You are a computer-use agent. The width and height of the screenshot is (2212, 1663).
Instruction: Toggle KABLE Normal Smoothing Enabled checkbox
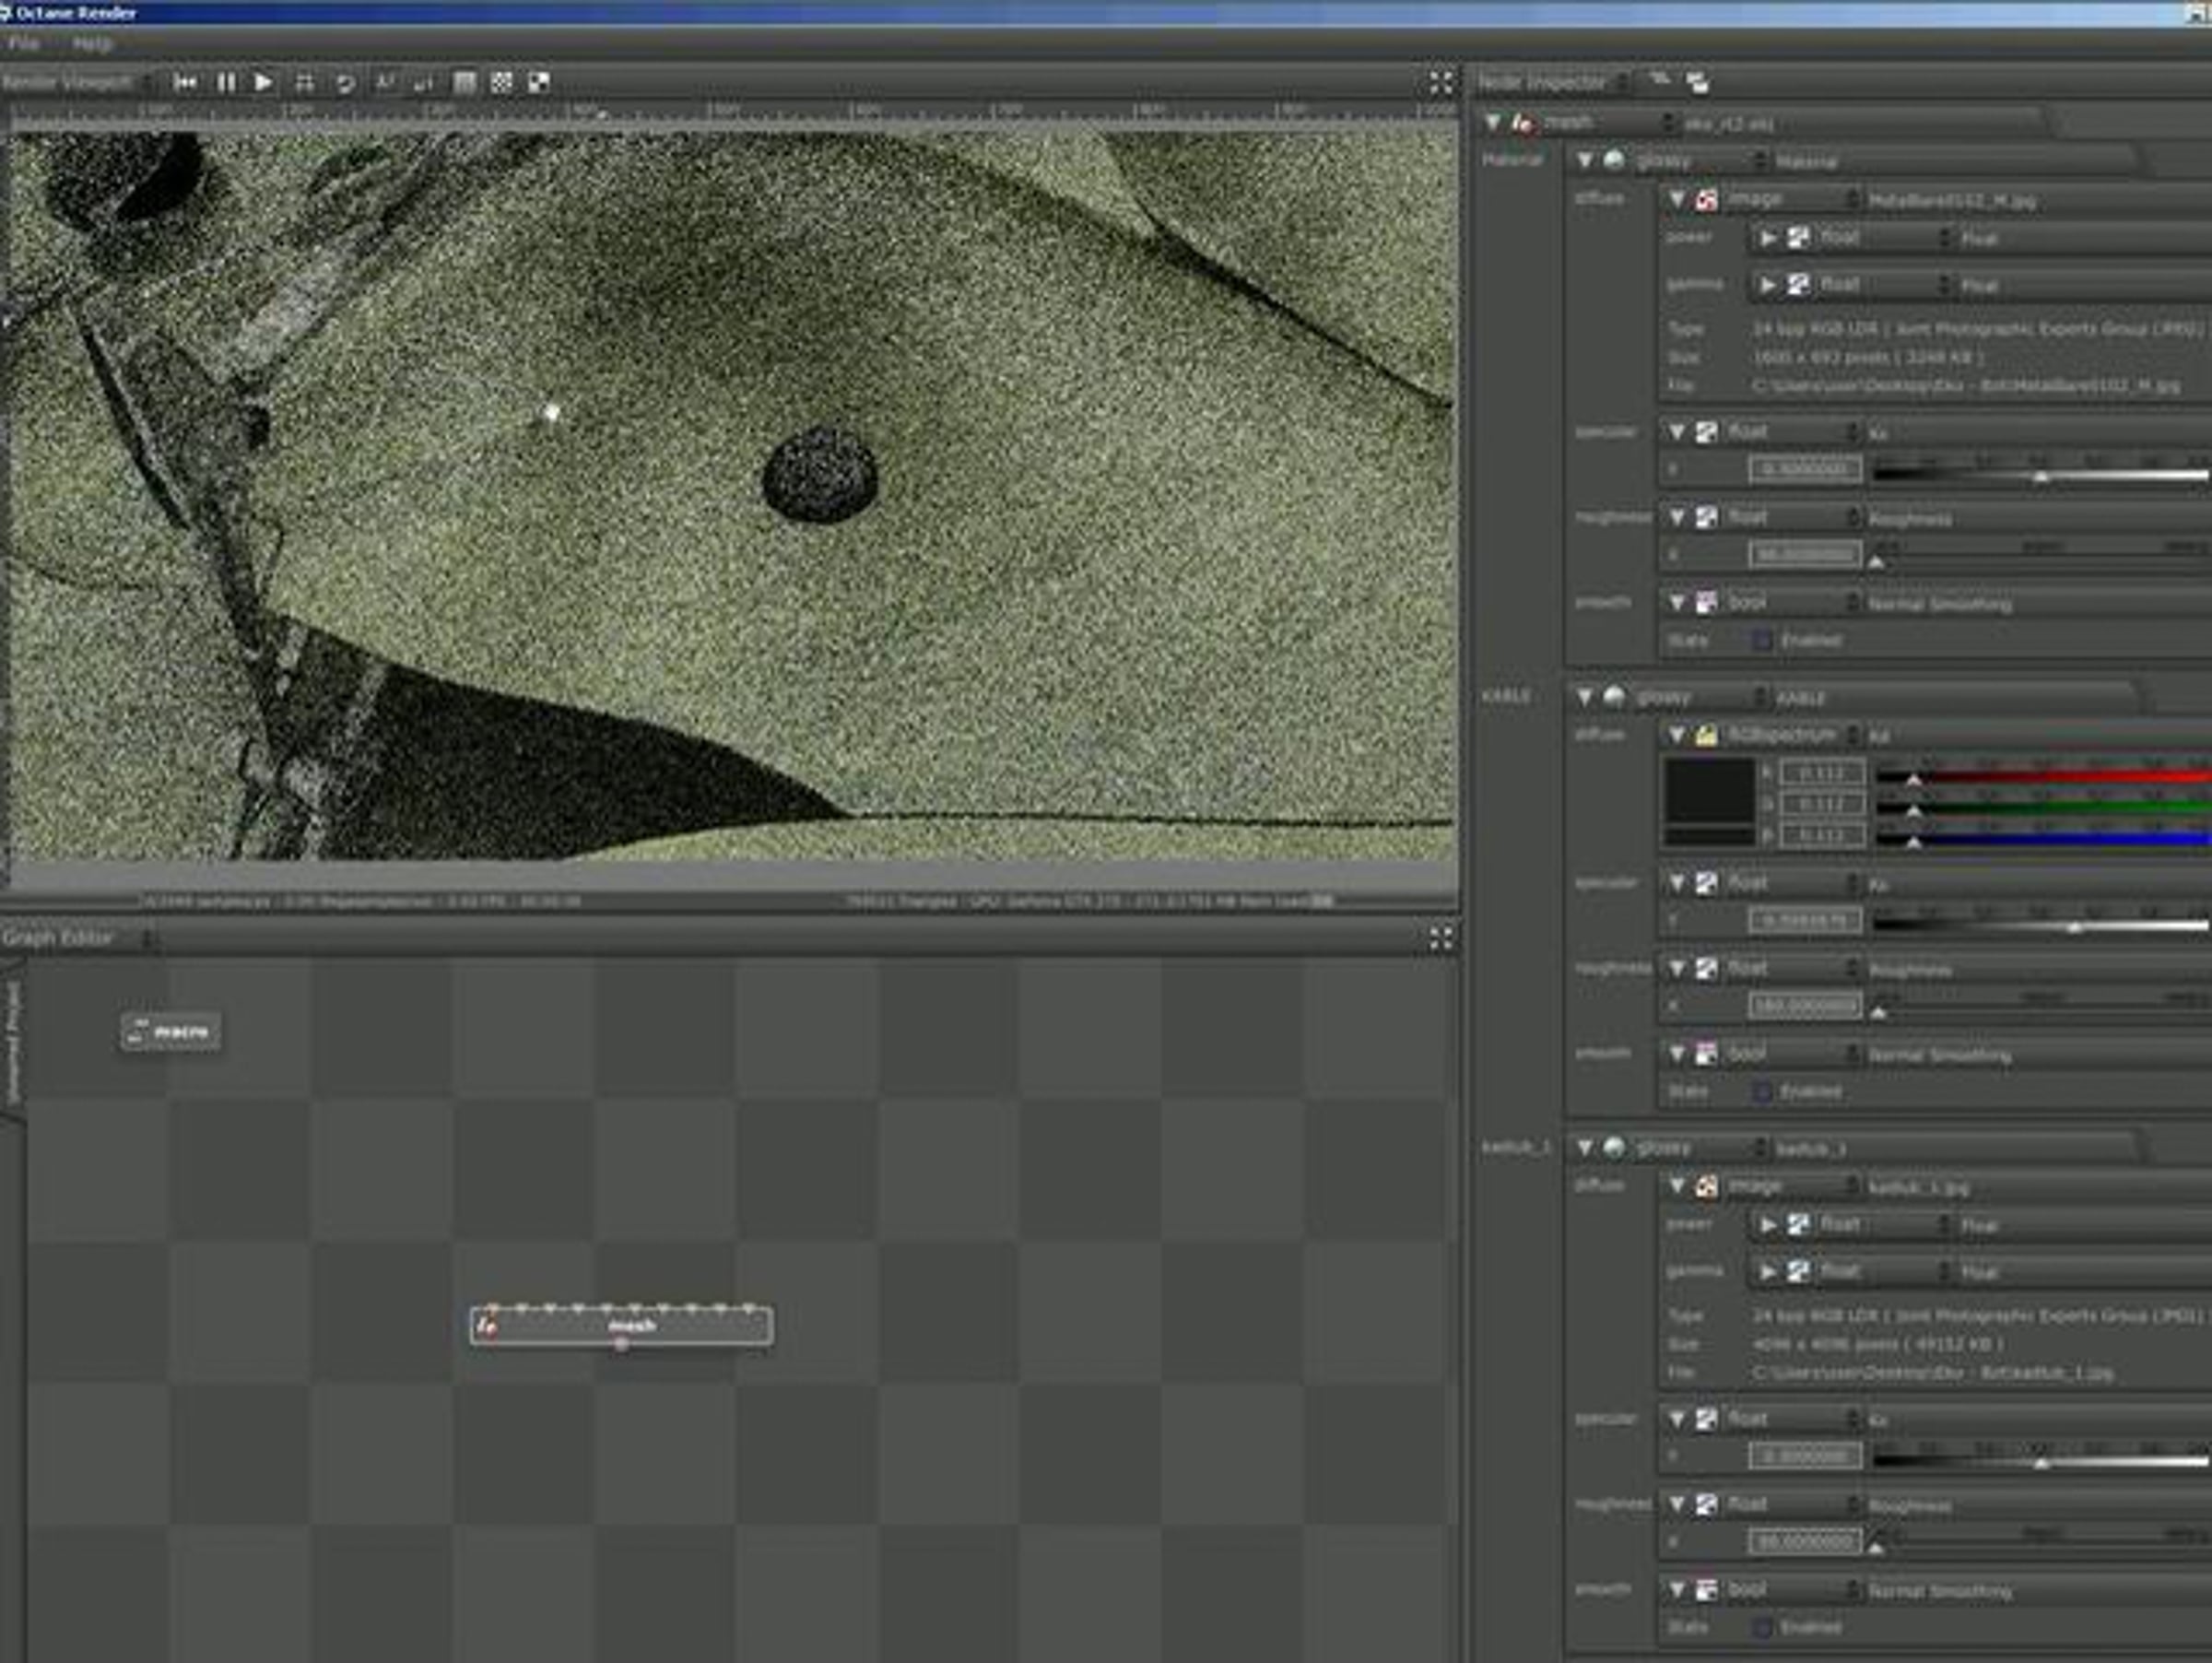point(1763,1092)
